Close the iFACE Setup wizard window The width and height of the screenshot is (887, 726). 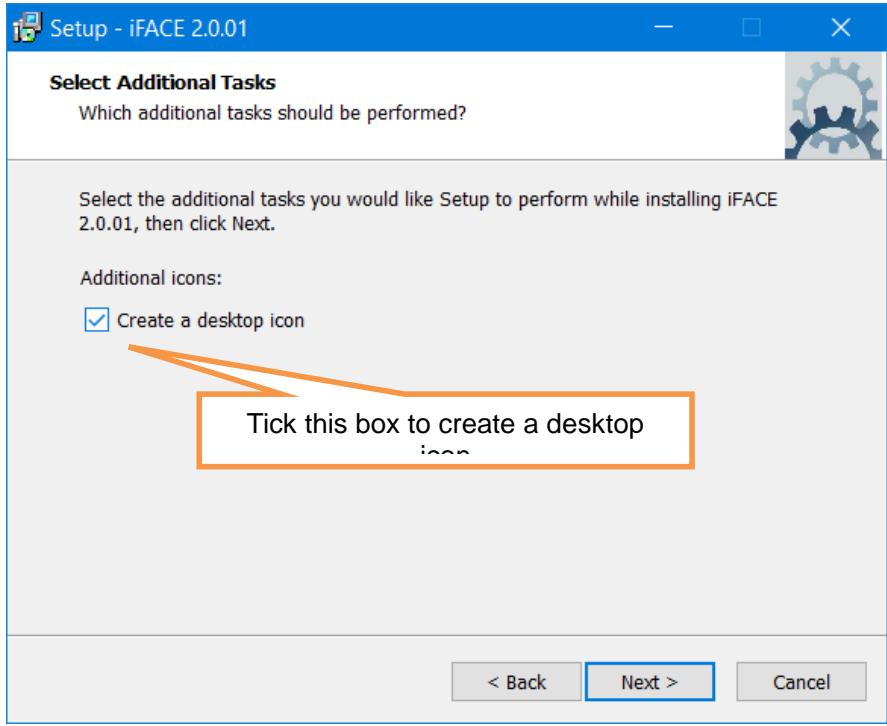[x=841, y=27]
